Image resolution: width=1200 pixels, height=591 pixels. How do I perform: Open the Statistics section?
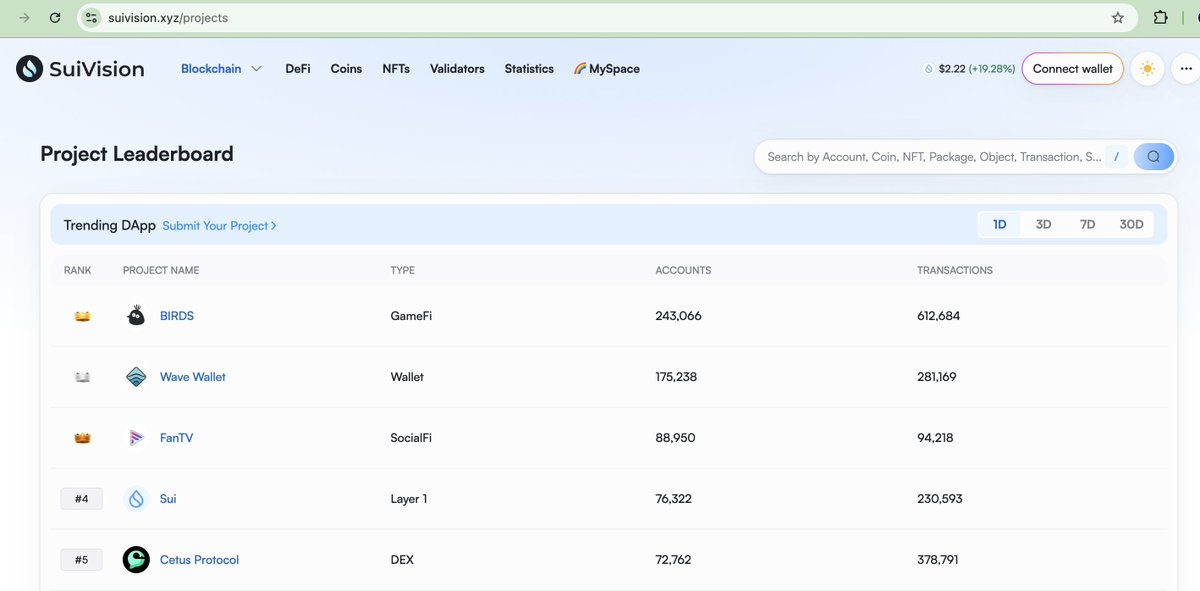[x=529, y=68]
